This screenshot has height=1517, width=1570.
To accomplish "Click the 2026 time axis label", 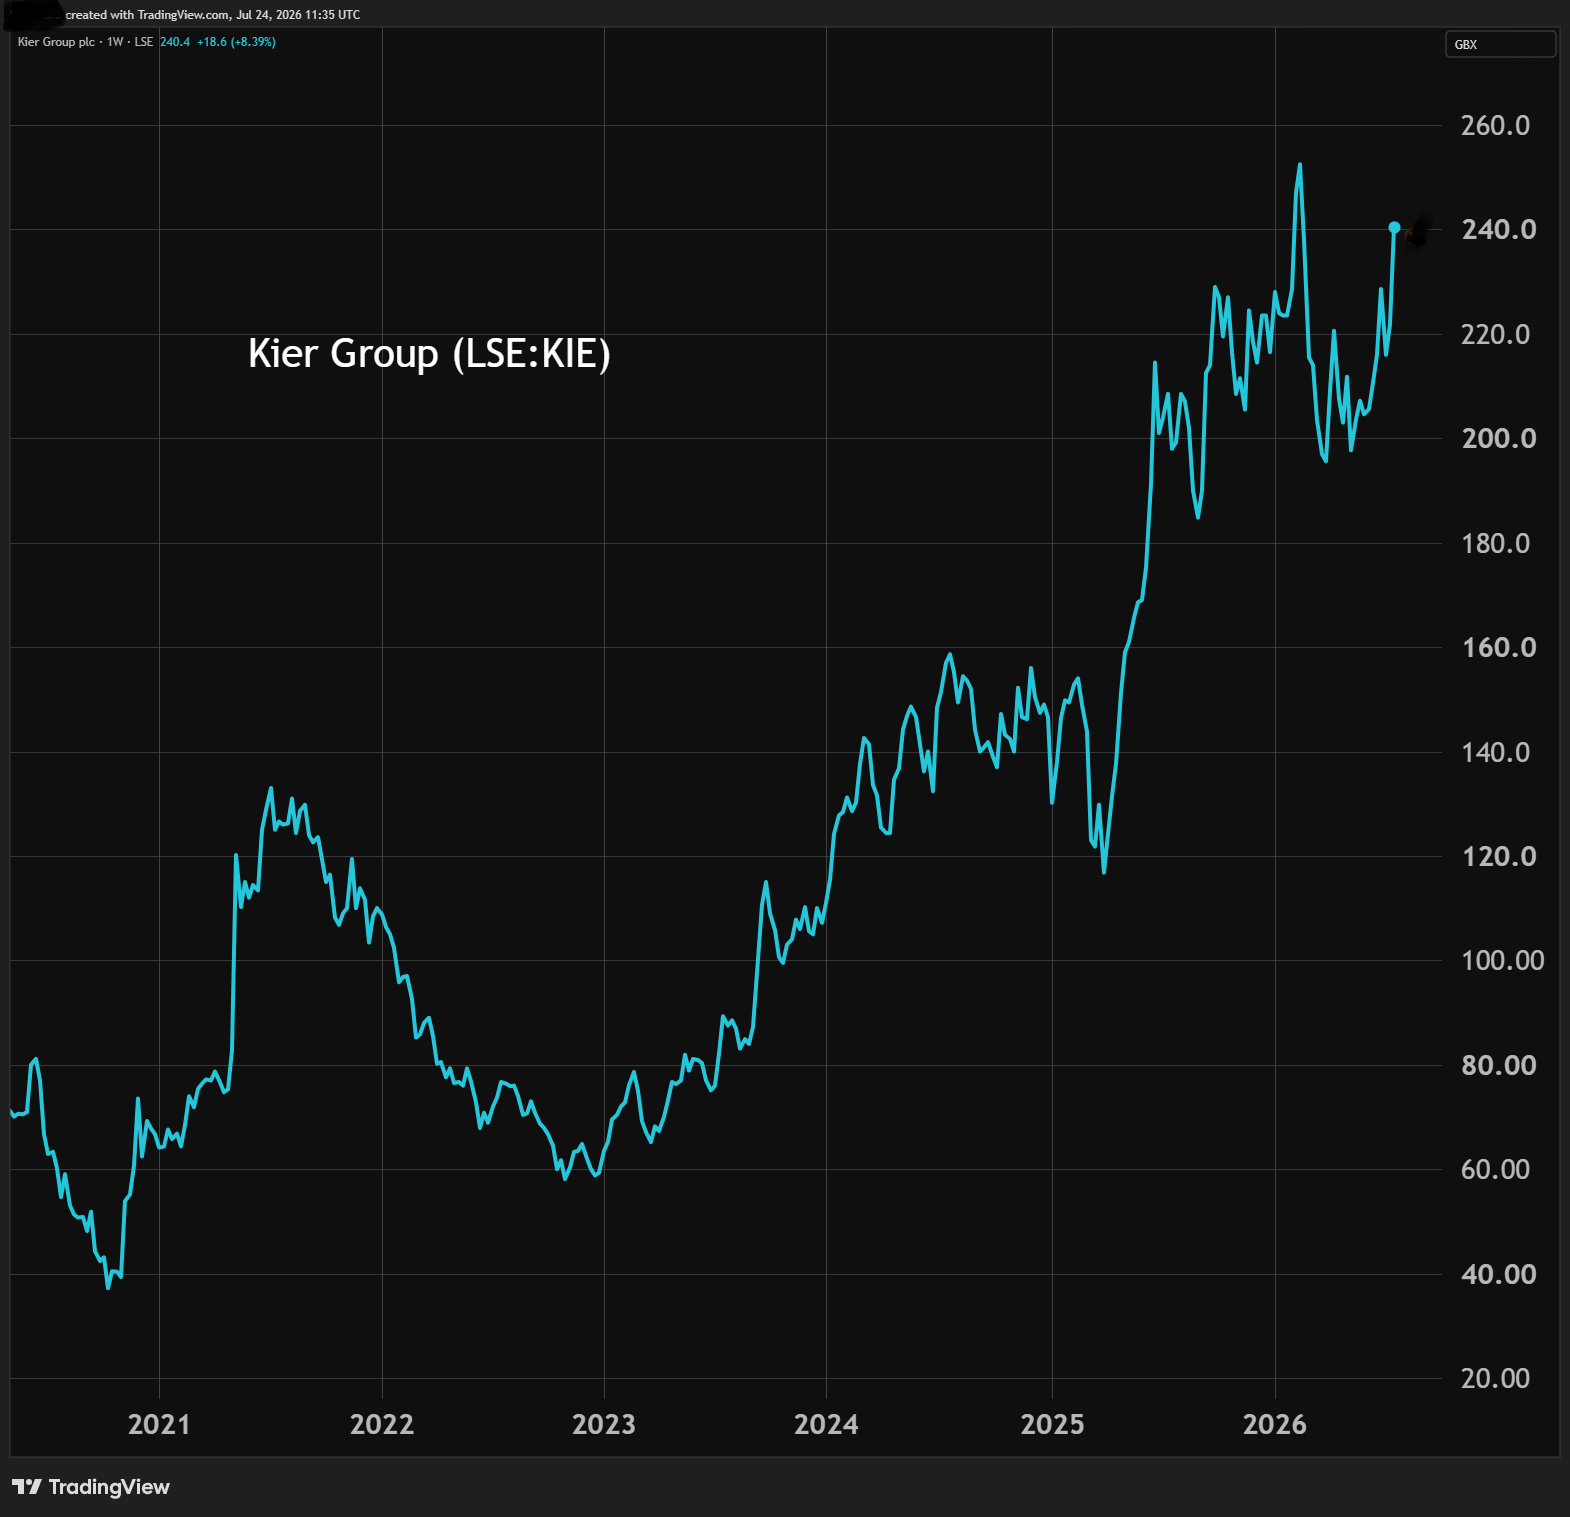I will 1275,1424.
